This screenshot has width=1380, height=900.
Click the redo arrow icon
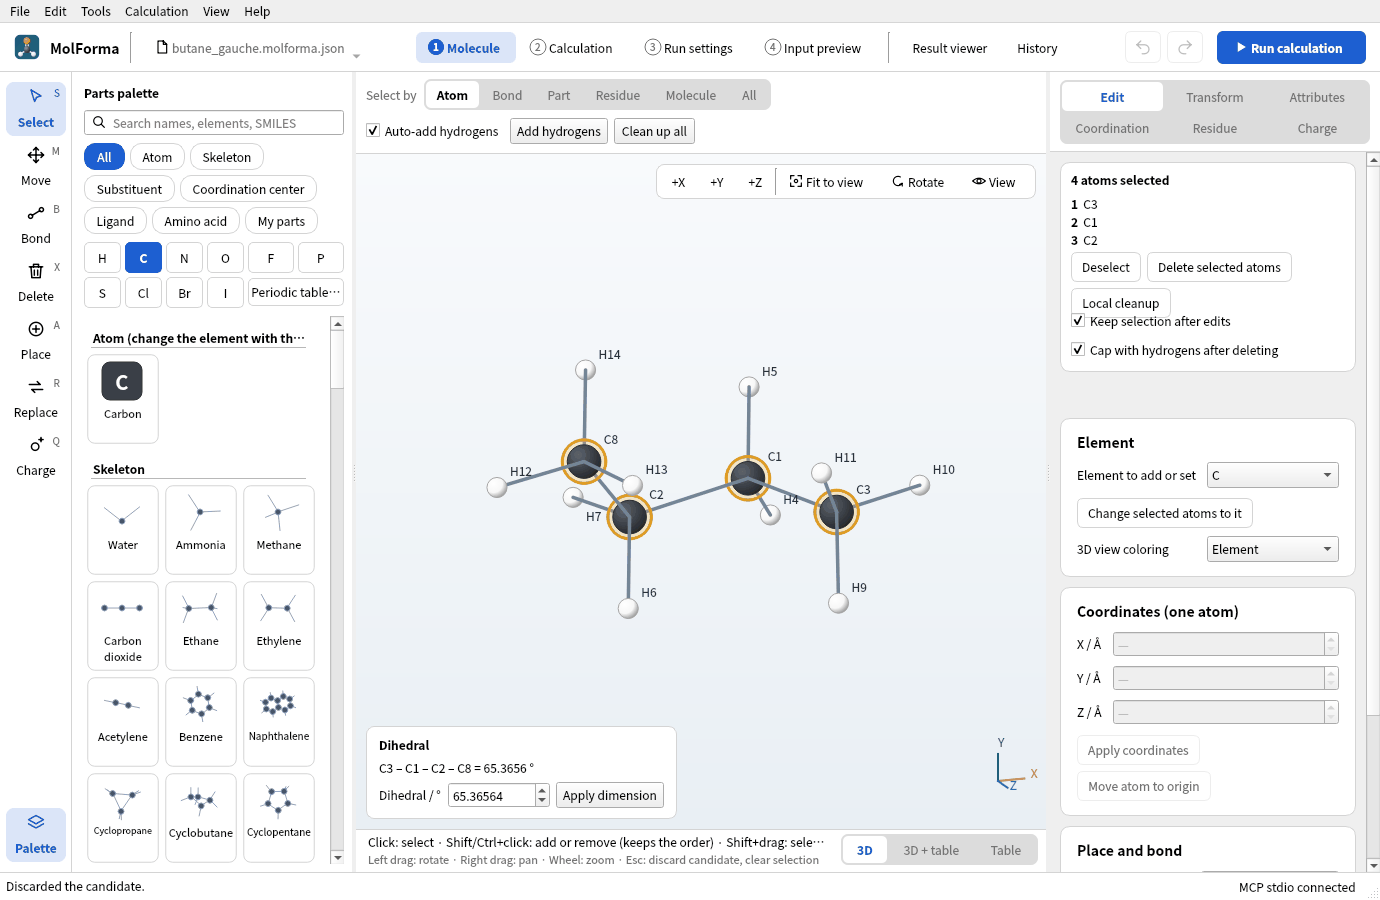tap(1185, 48)
